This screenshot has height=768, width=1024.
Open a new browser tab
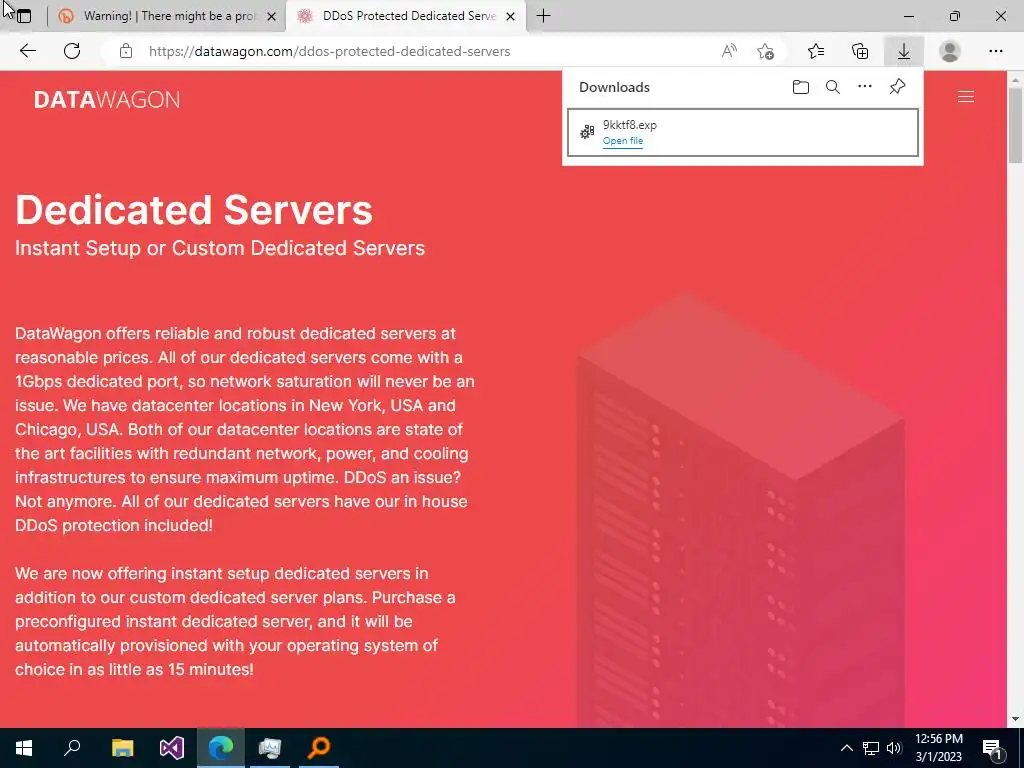(x=543, y=16)
